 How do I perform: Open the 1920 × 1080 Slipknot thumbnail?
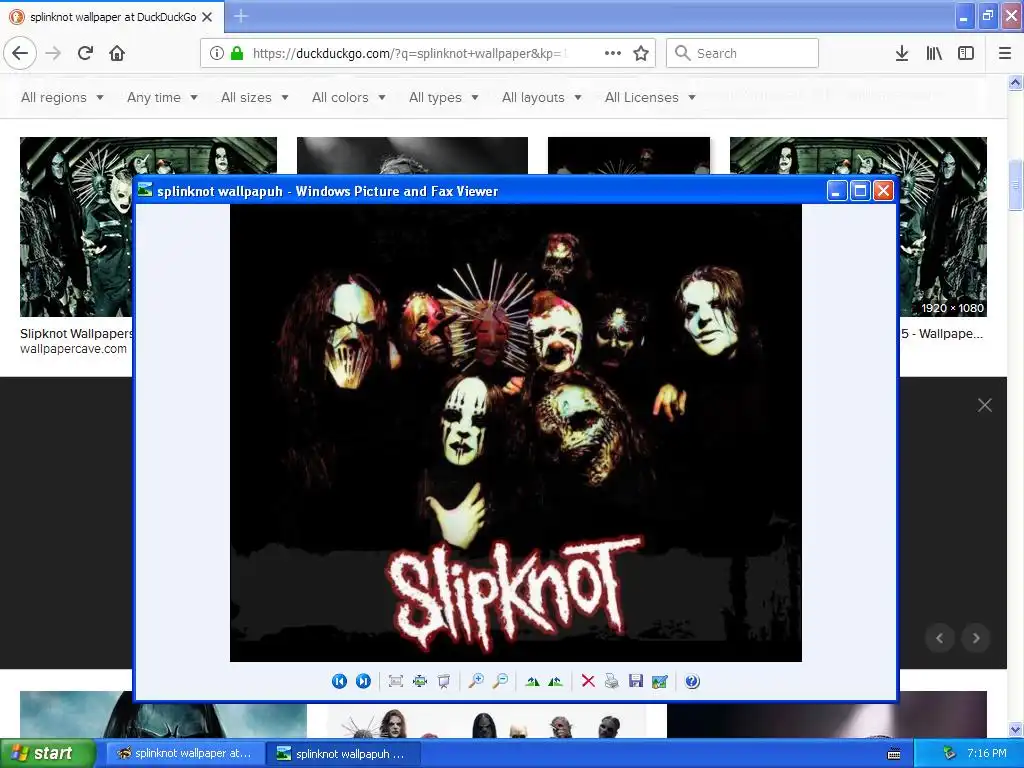pos(943,227)
